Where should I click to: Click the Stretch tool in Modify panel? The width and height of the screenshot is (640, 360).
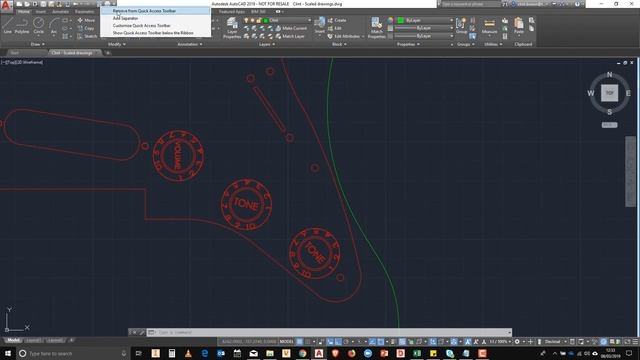87,36
